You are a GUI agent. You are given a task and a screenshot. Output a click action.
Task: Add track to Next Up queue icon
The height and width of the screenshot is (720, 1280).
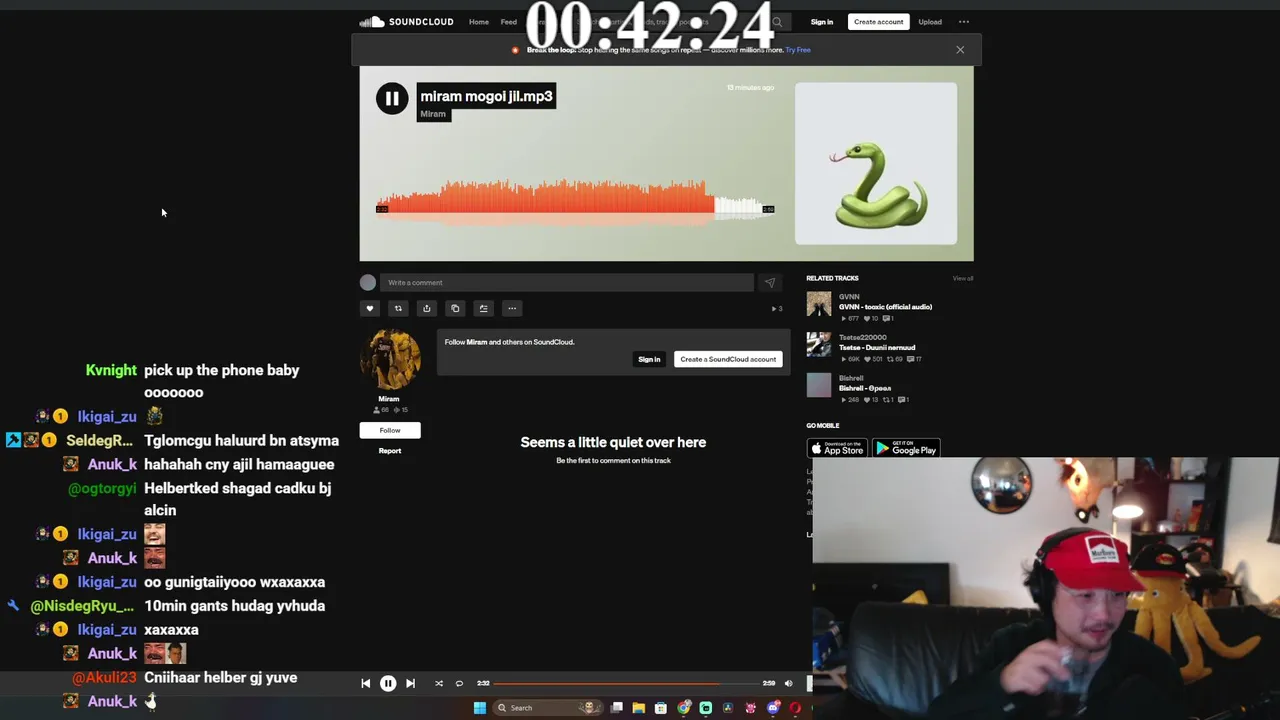coord(483,308)
